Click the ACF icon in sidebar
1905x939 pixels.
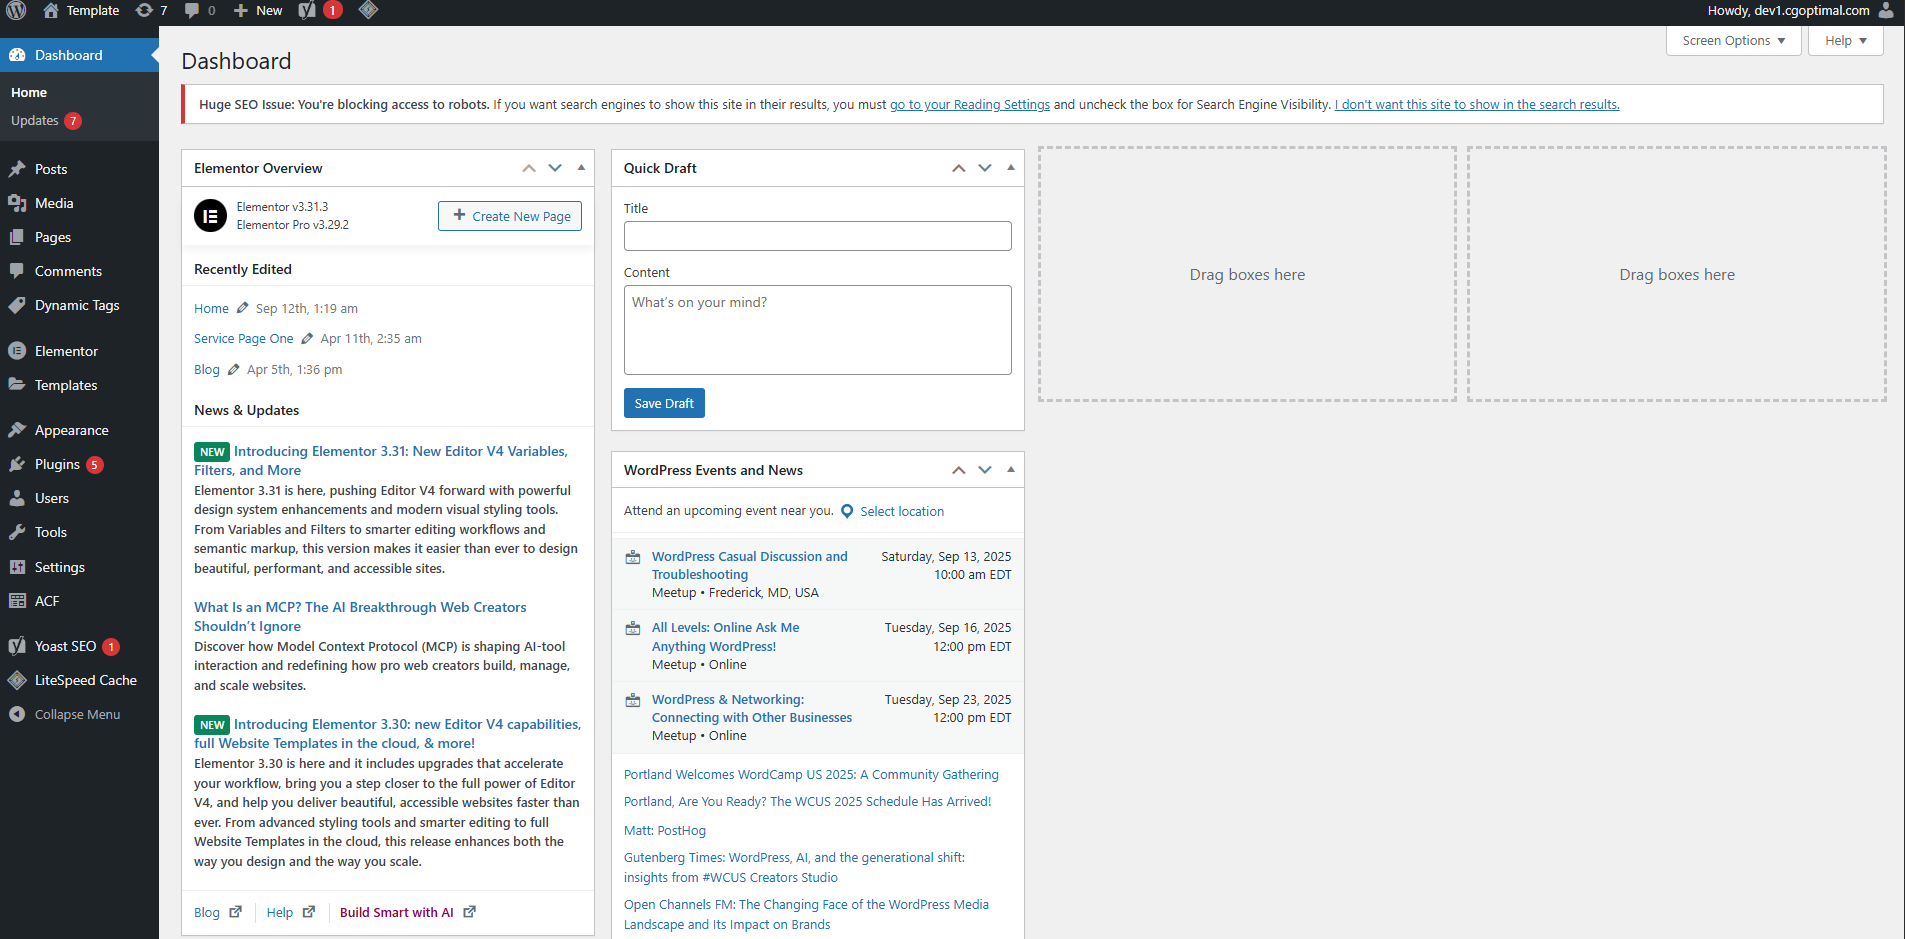tap(17, 601)
